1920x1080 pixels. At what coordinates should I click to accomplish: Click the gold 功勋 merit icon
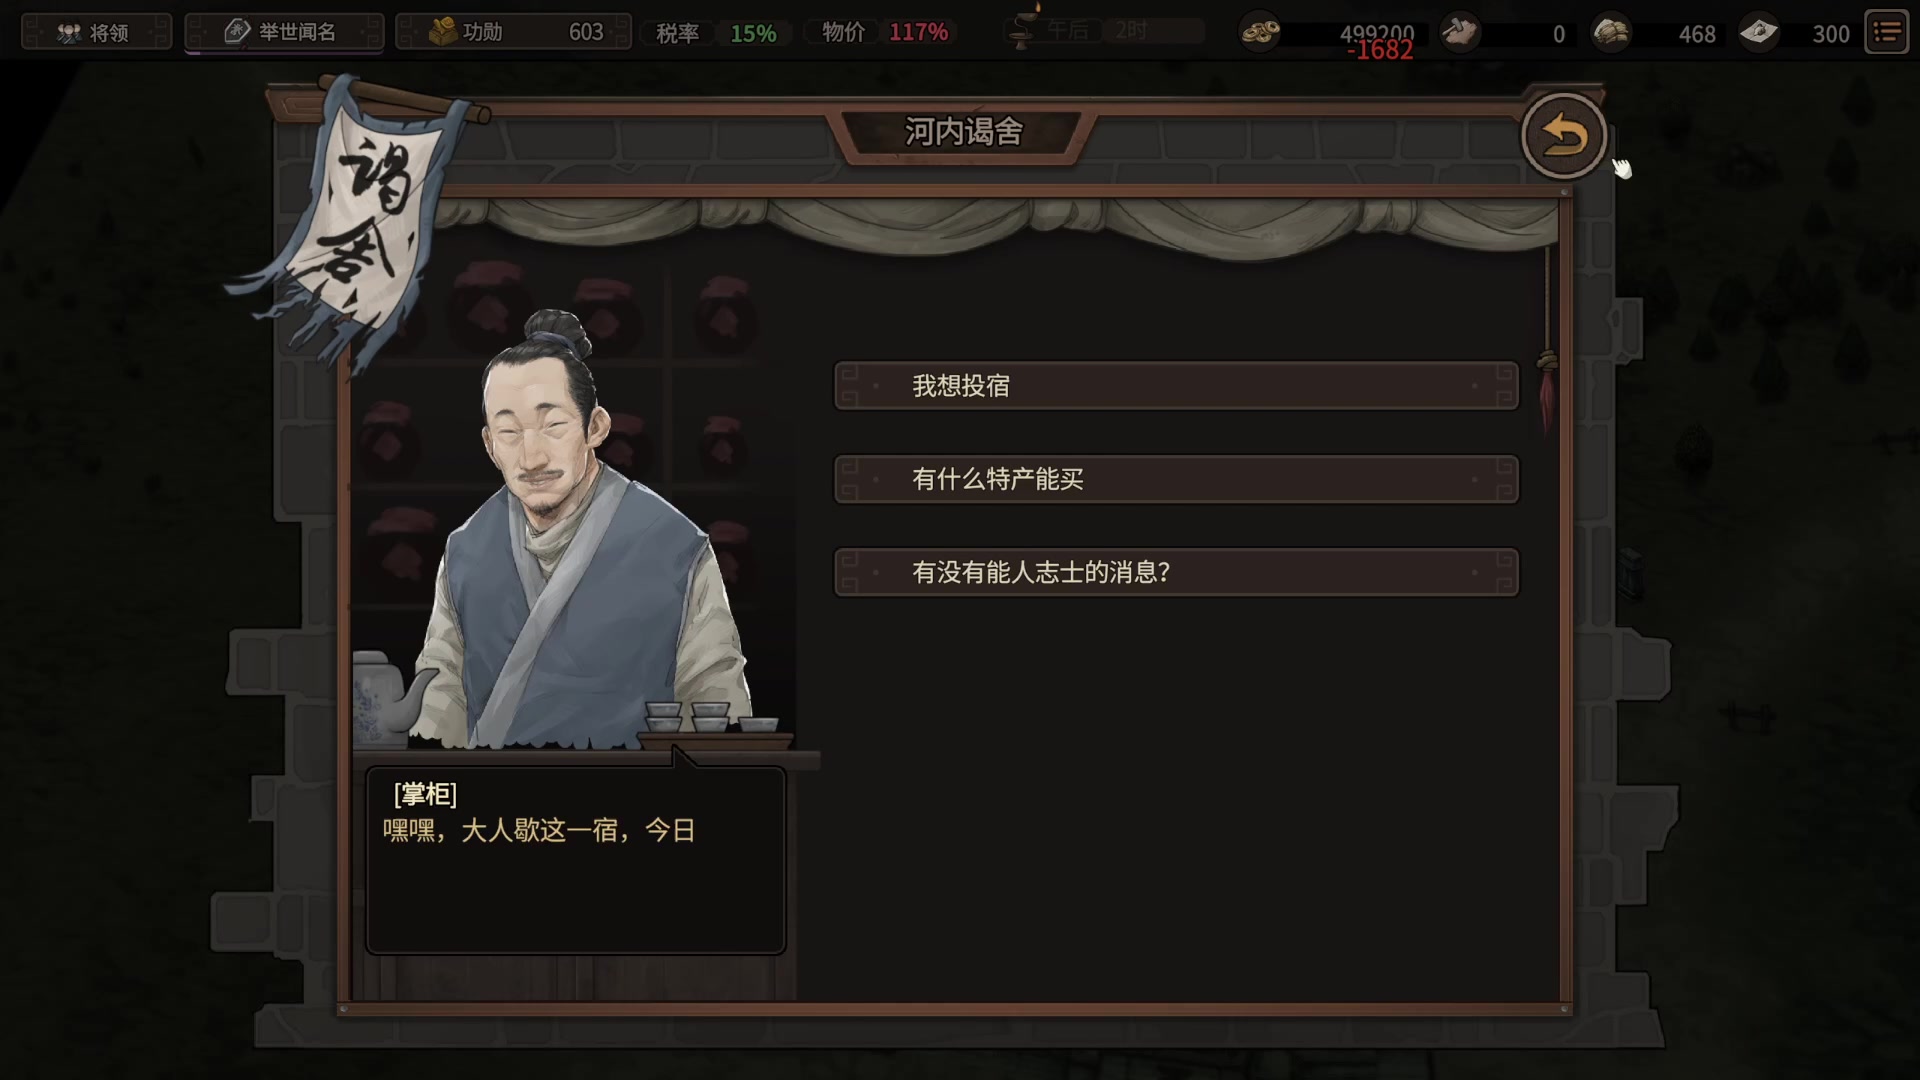pyautogui.click(x=443, y=32)
